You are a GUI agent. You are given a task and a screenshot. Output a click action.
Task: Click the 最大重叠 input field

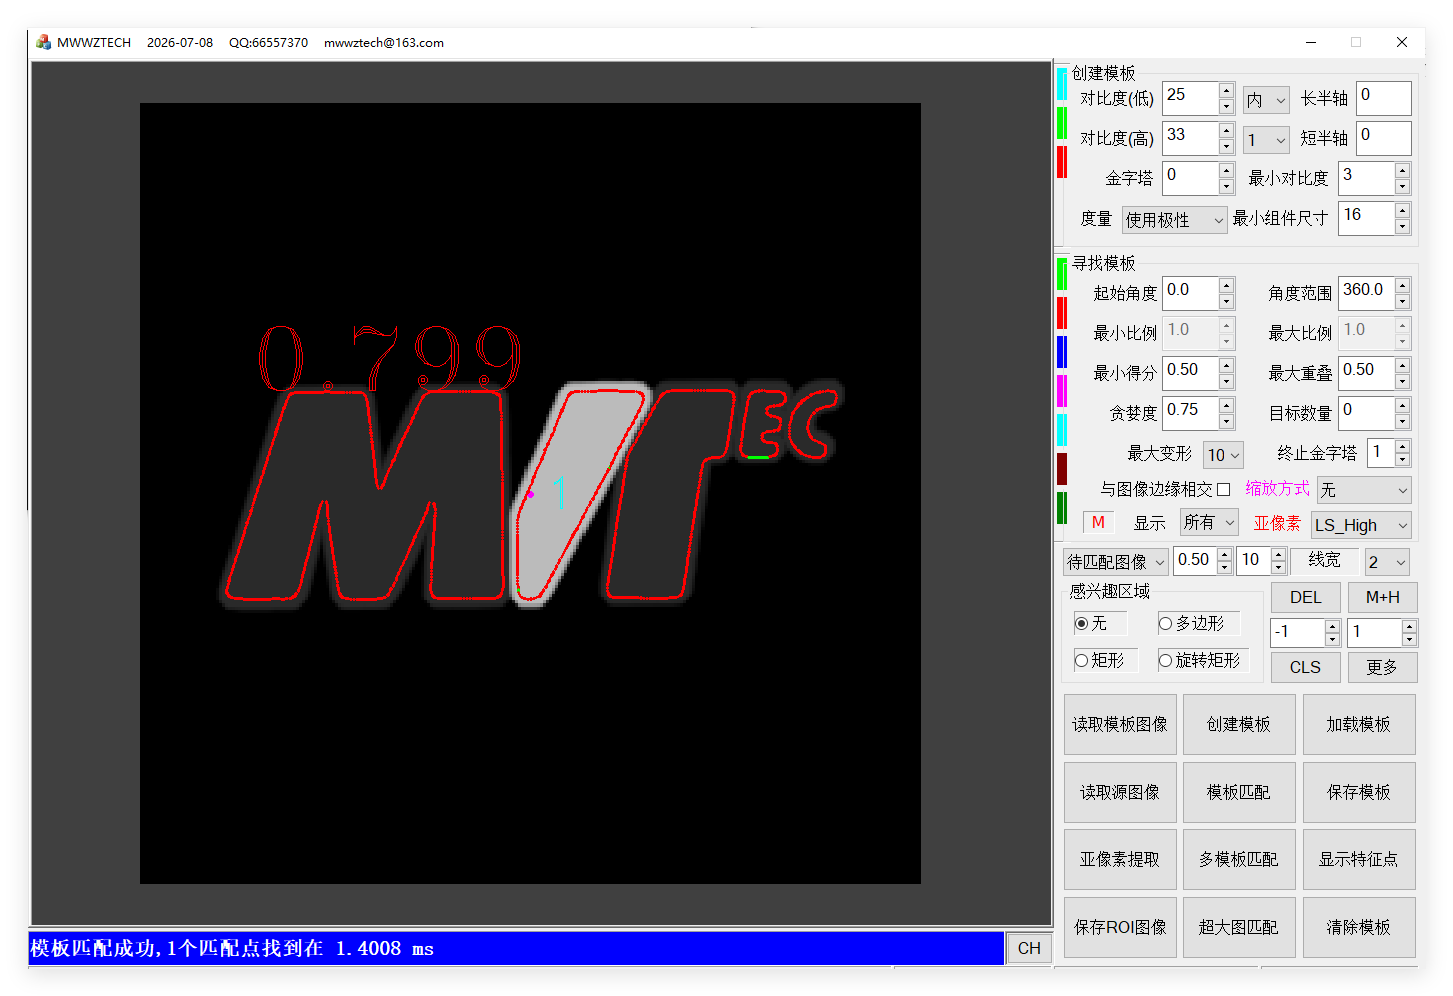(x=1367, y=373)
